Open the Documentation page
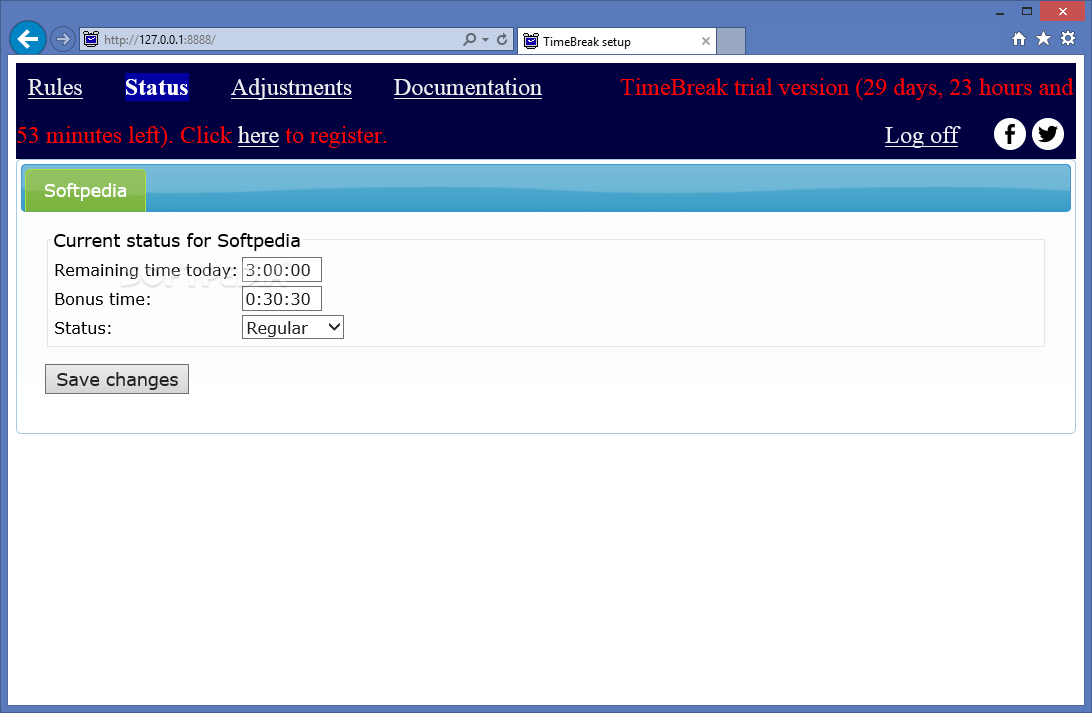Screen dimensions: 1092x713 (467, 87)
